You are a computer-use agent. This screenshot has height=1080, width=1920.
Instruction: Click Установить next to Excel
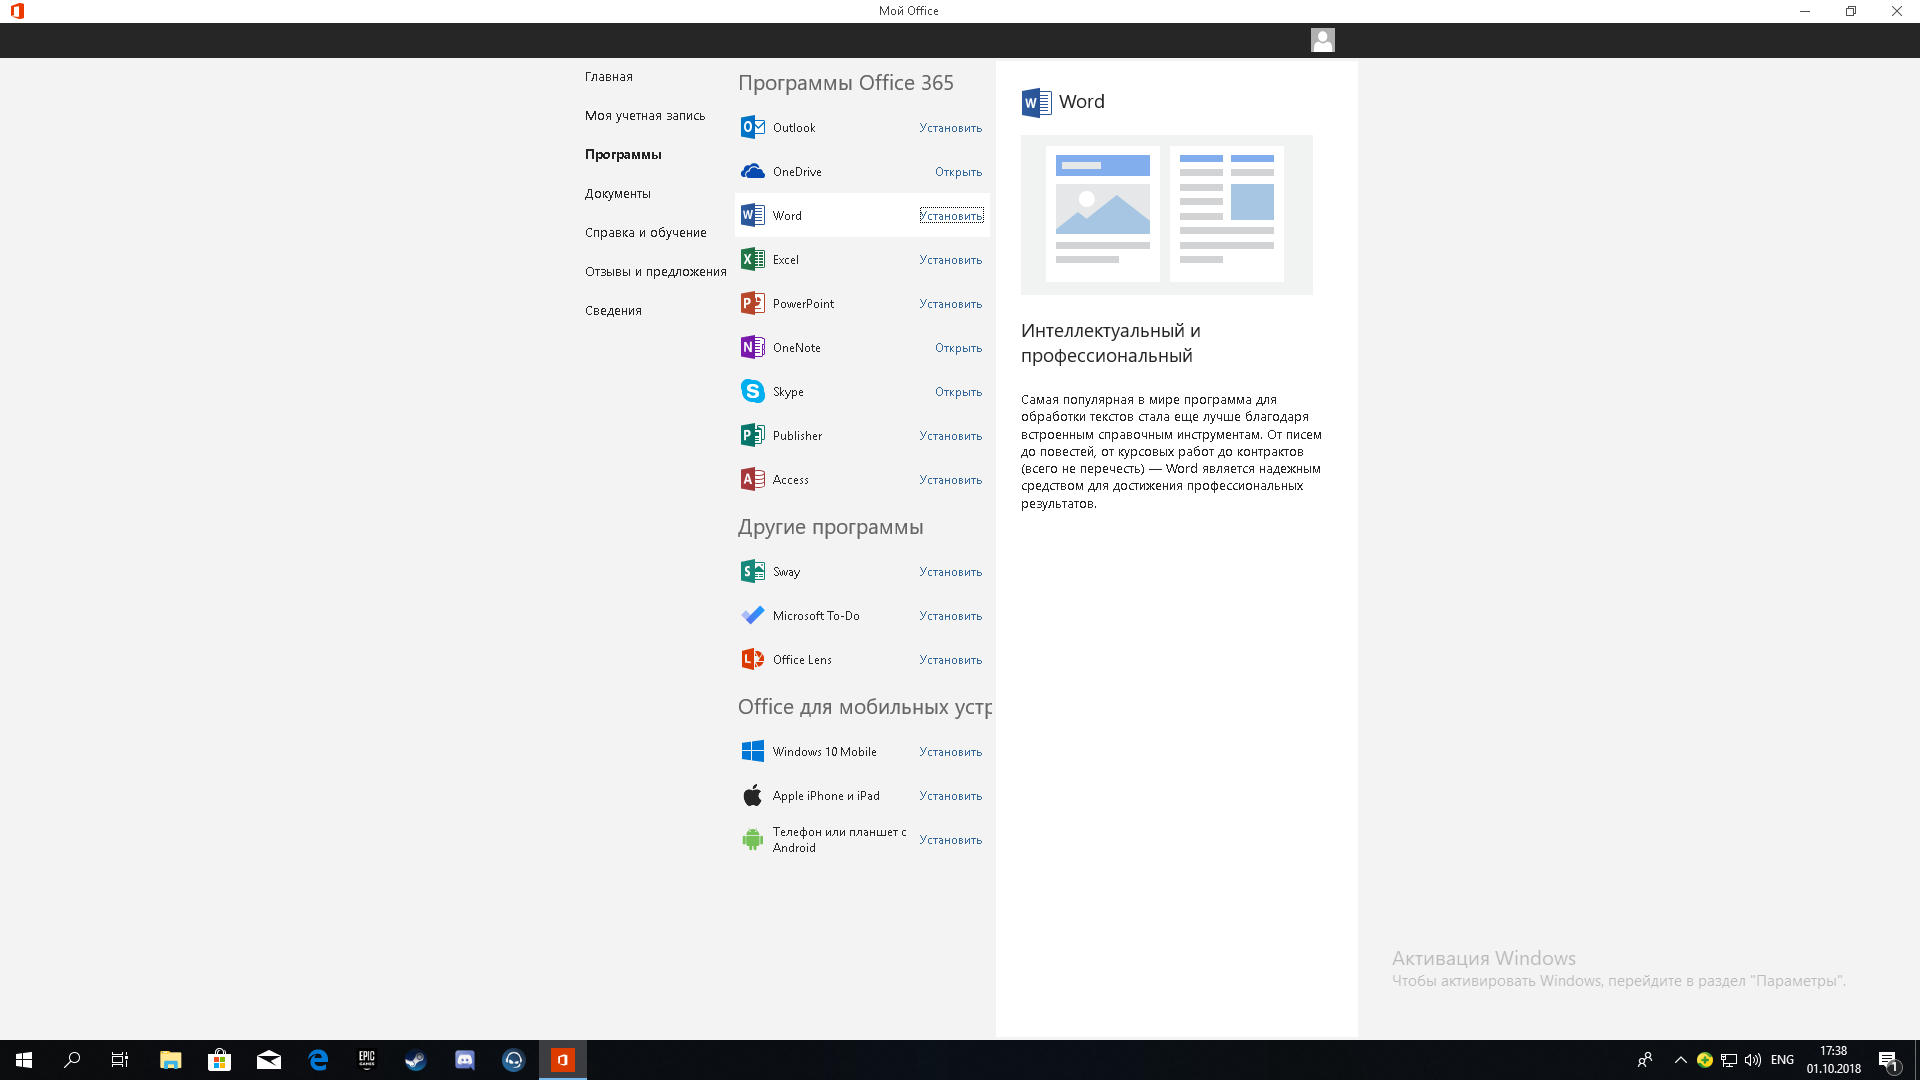pyautogui.click(x=951, y=260)
